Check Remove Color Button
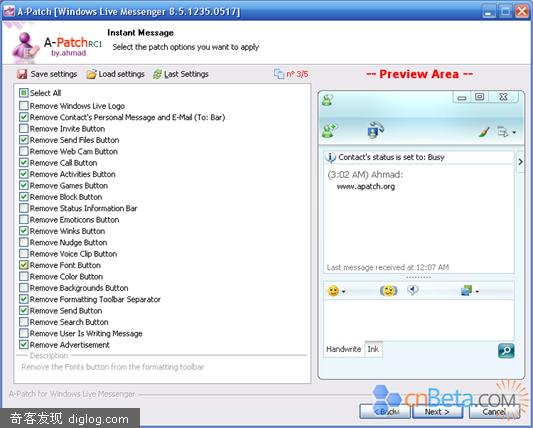 click(23, 276)
